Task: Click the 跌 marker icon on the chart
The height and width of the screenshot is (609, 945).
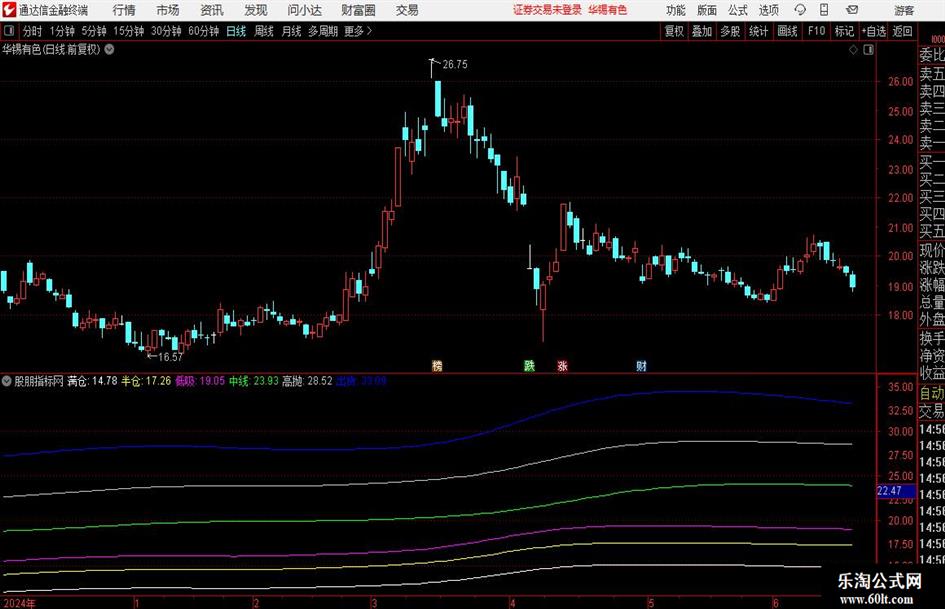Action: [x=529, y=365]
